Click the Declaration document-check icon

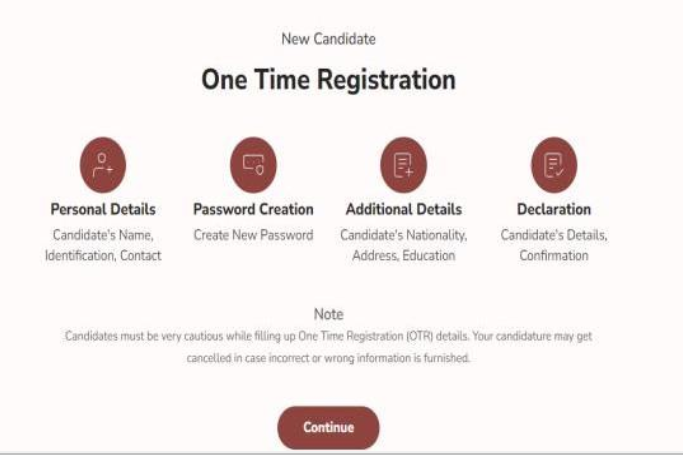pyautogui.click(x=554, y=165)
